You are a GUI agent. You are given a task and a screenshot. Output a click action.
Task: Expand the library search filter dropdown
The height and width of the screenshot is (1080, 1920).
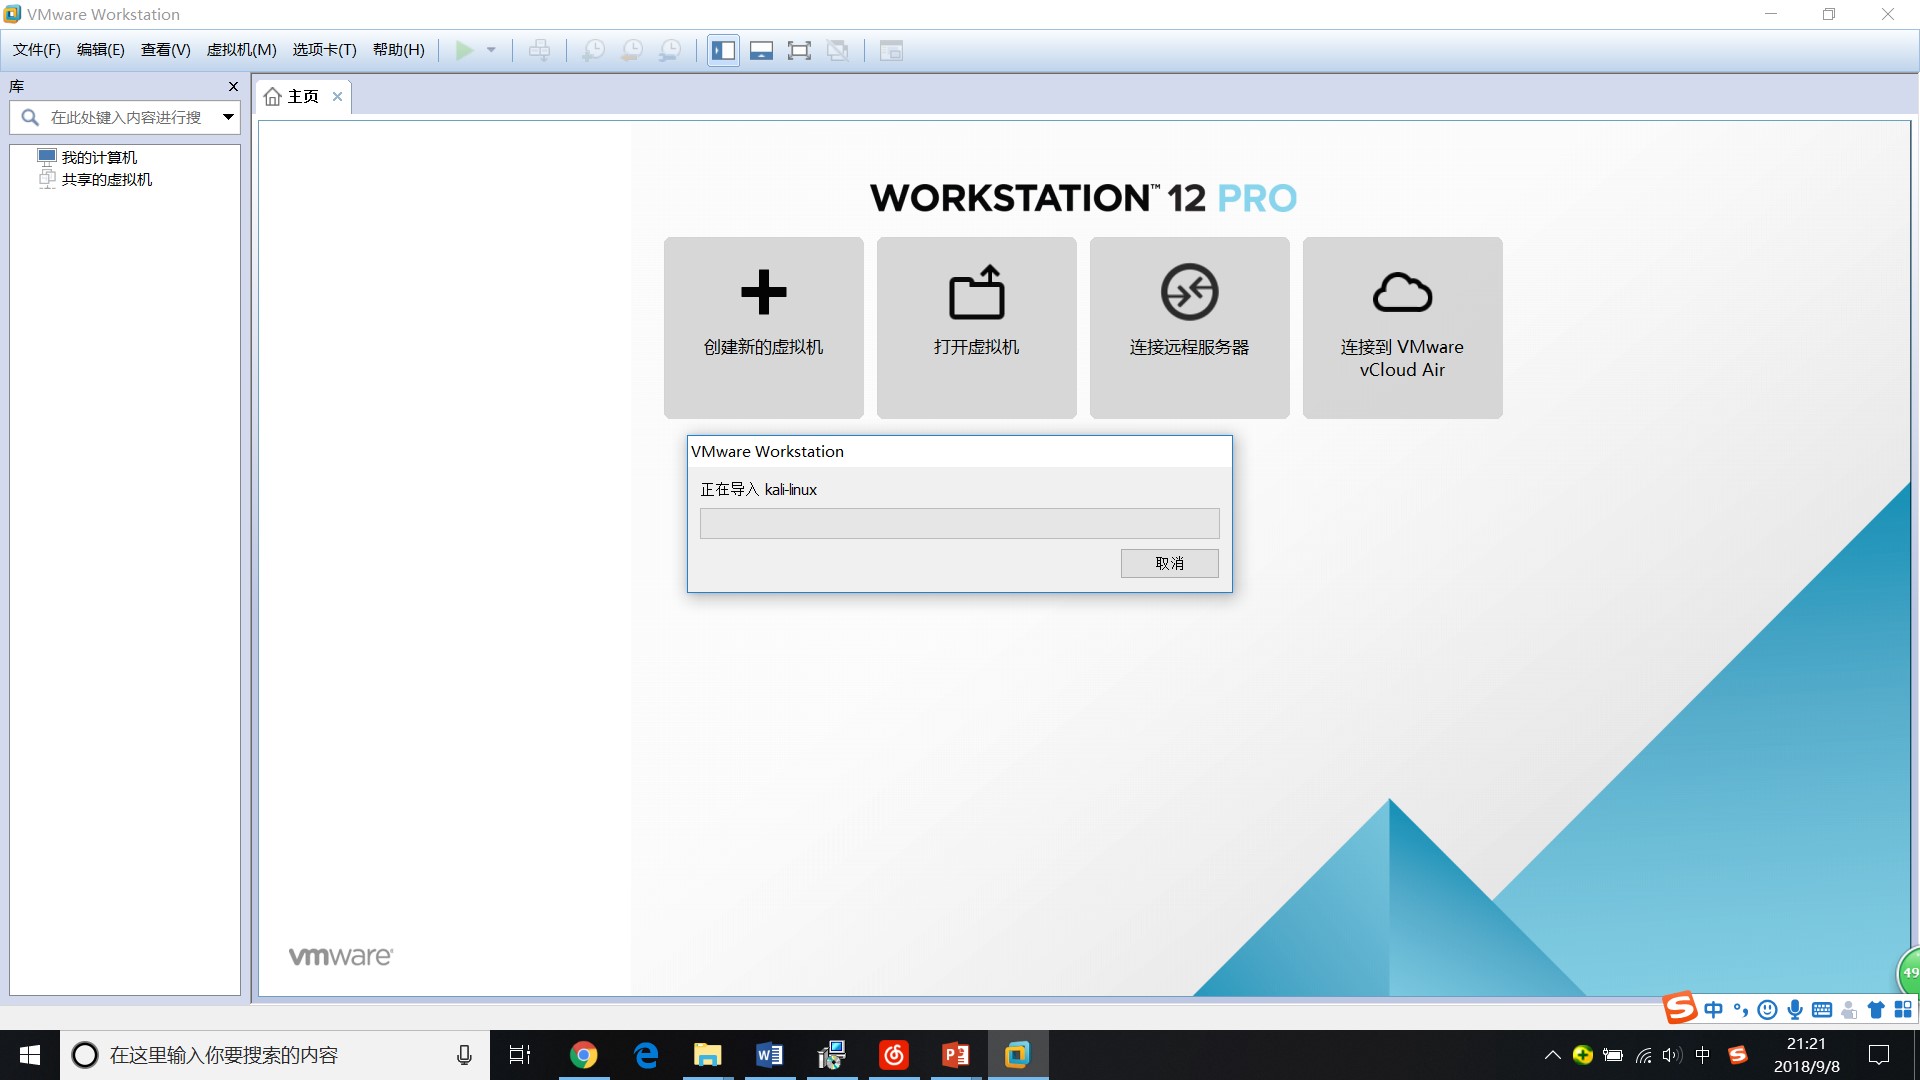(x=228, y=117)
